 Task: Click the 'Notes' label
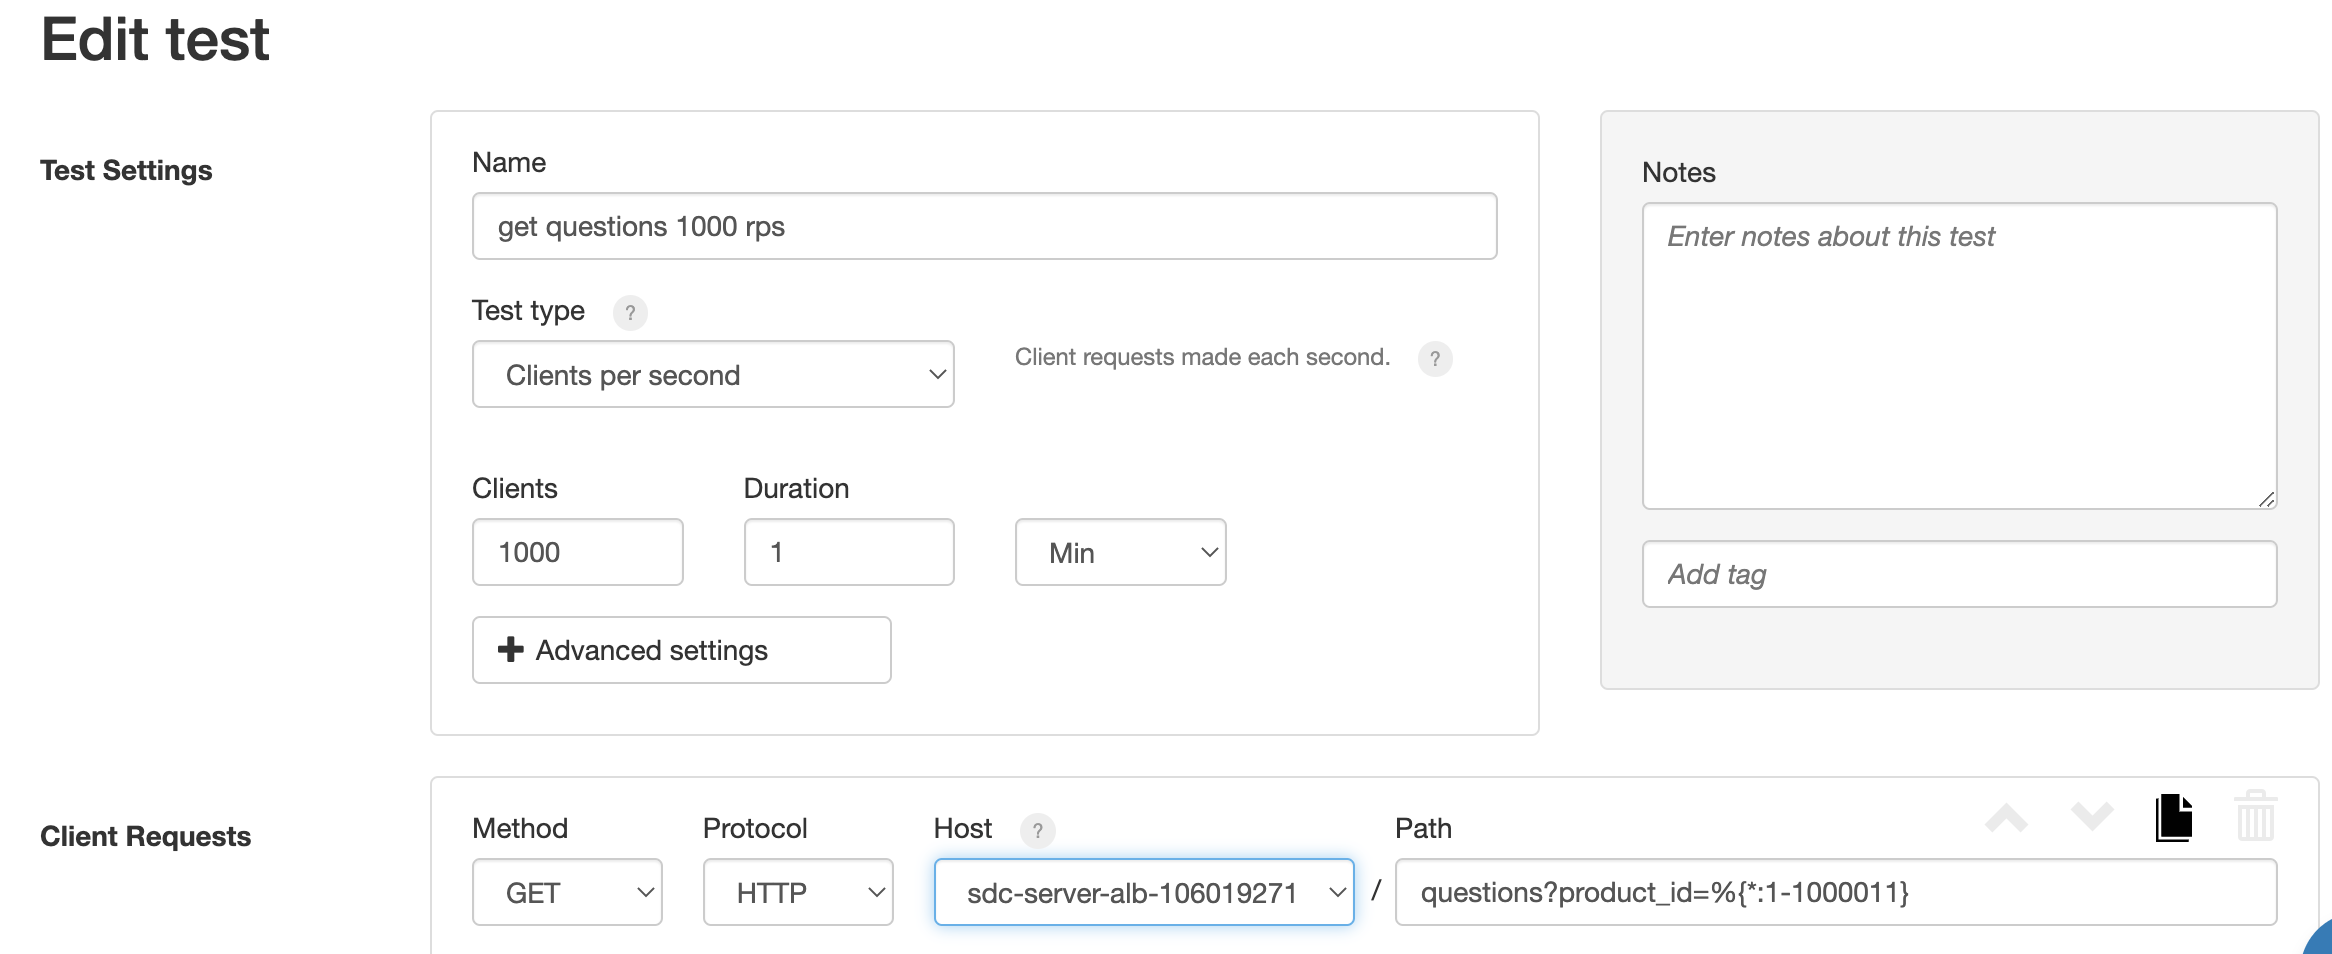[x=1679, y=172]
